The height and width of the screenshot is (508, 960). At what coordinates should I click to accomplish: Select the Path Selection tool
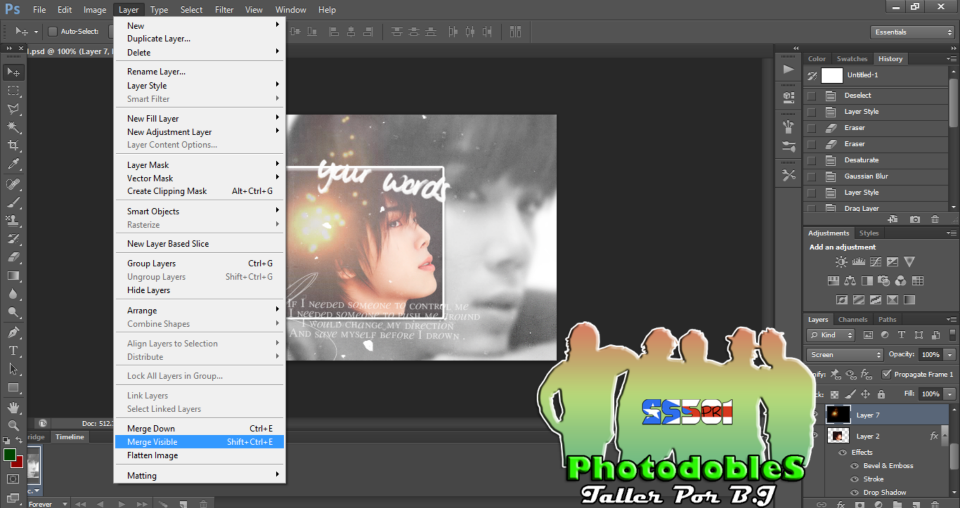[13, 369]
